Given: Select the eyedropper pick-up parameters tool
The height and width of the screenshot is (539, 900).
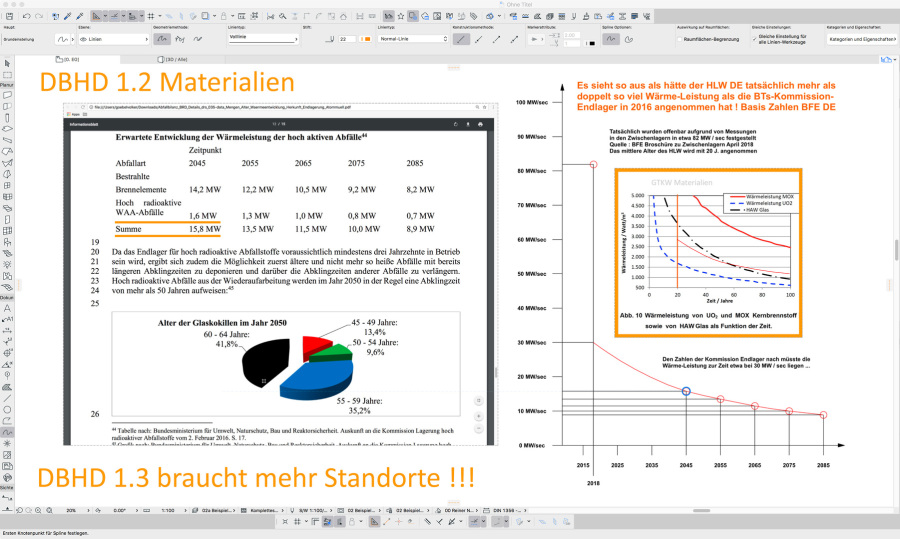Looking at the screenshot, I should click(66, 17).
